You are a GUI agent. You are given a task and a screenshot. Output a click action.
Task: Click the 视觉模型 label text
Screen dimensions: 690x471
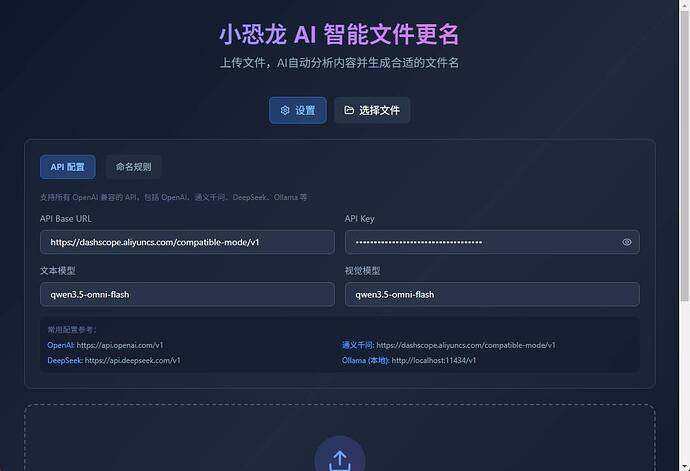click(363, 271)
